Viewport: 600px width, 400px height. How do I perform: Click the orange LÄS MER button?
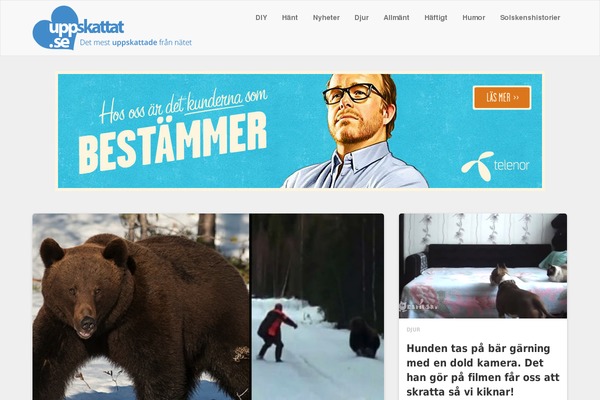click(502, 98)
